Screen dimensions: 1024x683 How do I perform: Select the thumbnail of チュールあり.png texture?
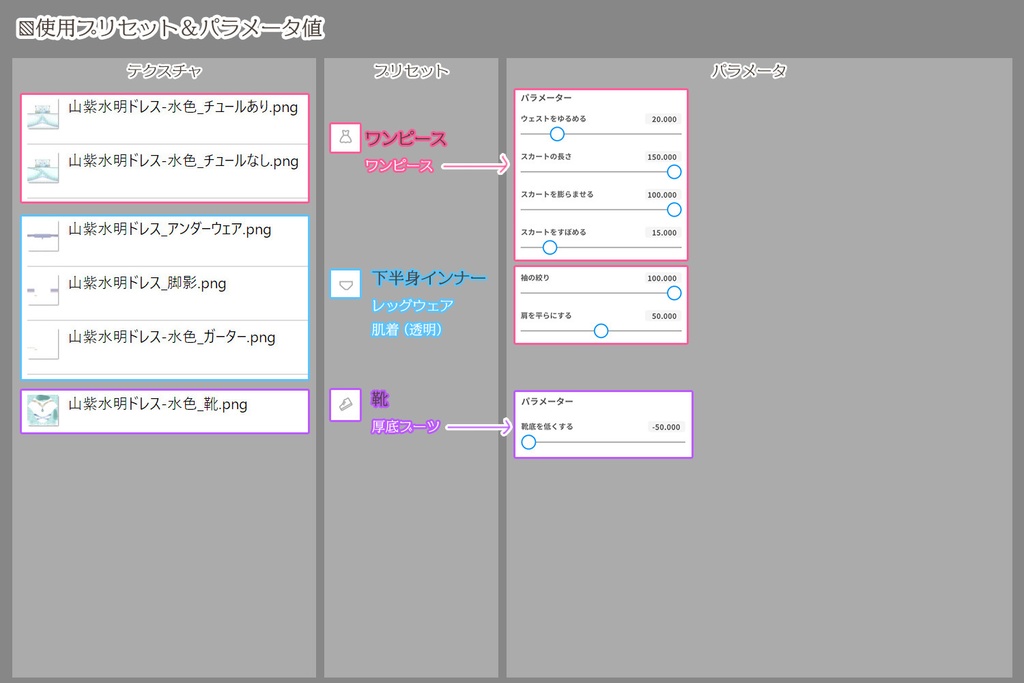click(x=43, y=114)
